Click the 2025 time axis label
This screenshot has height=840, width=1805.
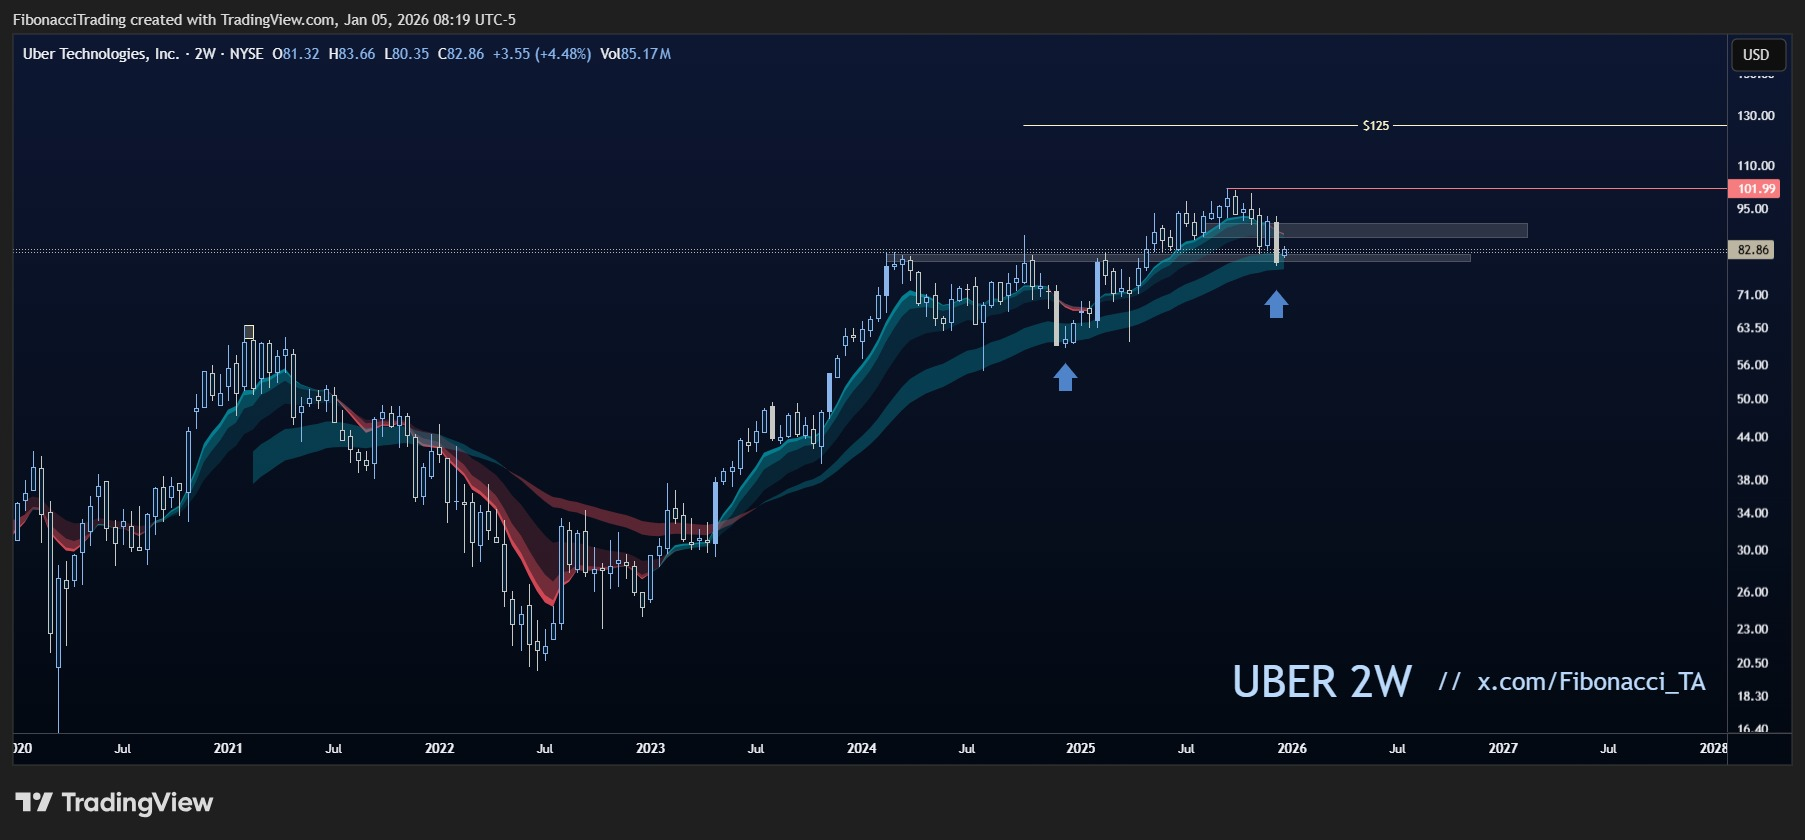point(1080,748)
